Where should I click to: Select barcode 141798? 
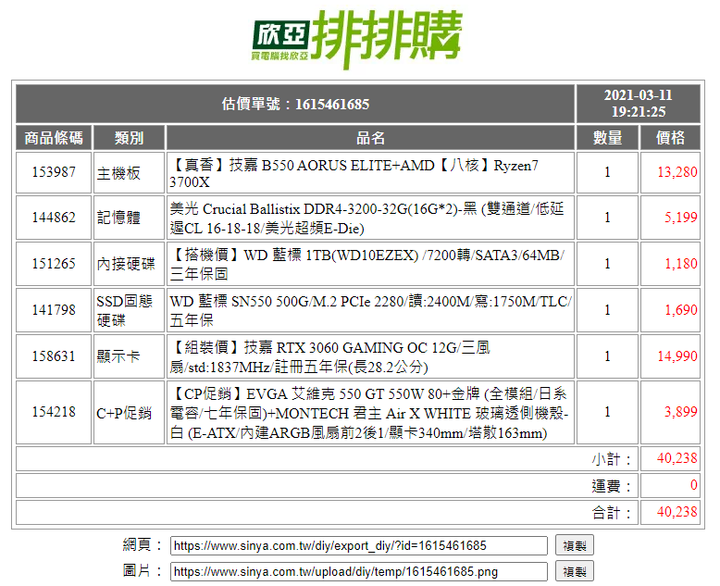(x=54, y=310)
